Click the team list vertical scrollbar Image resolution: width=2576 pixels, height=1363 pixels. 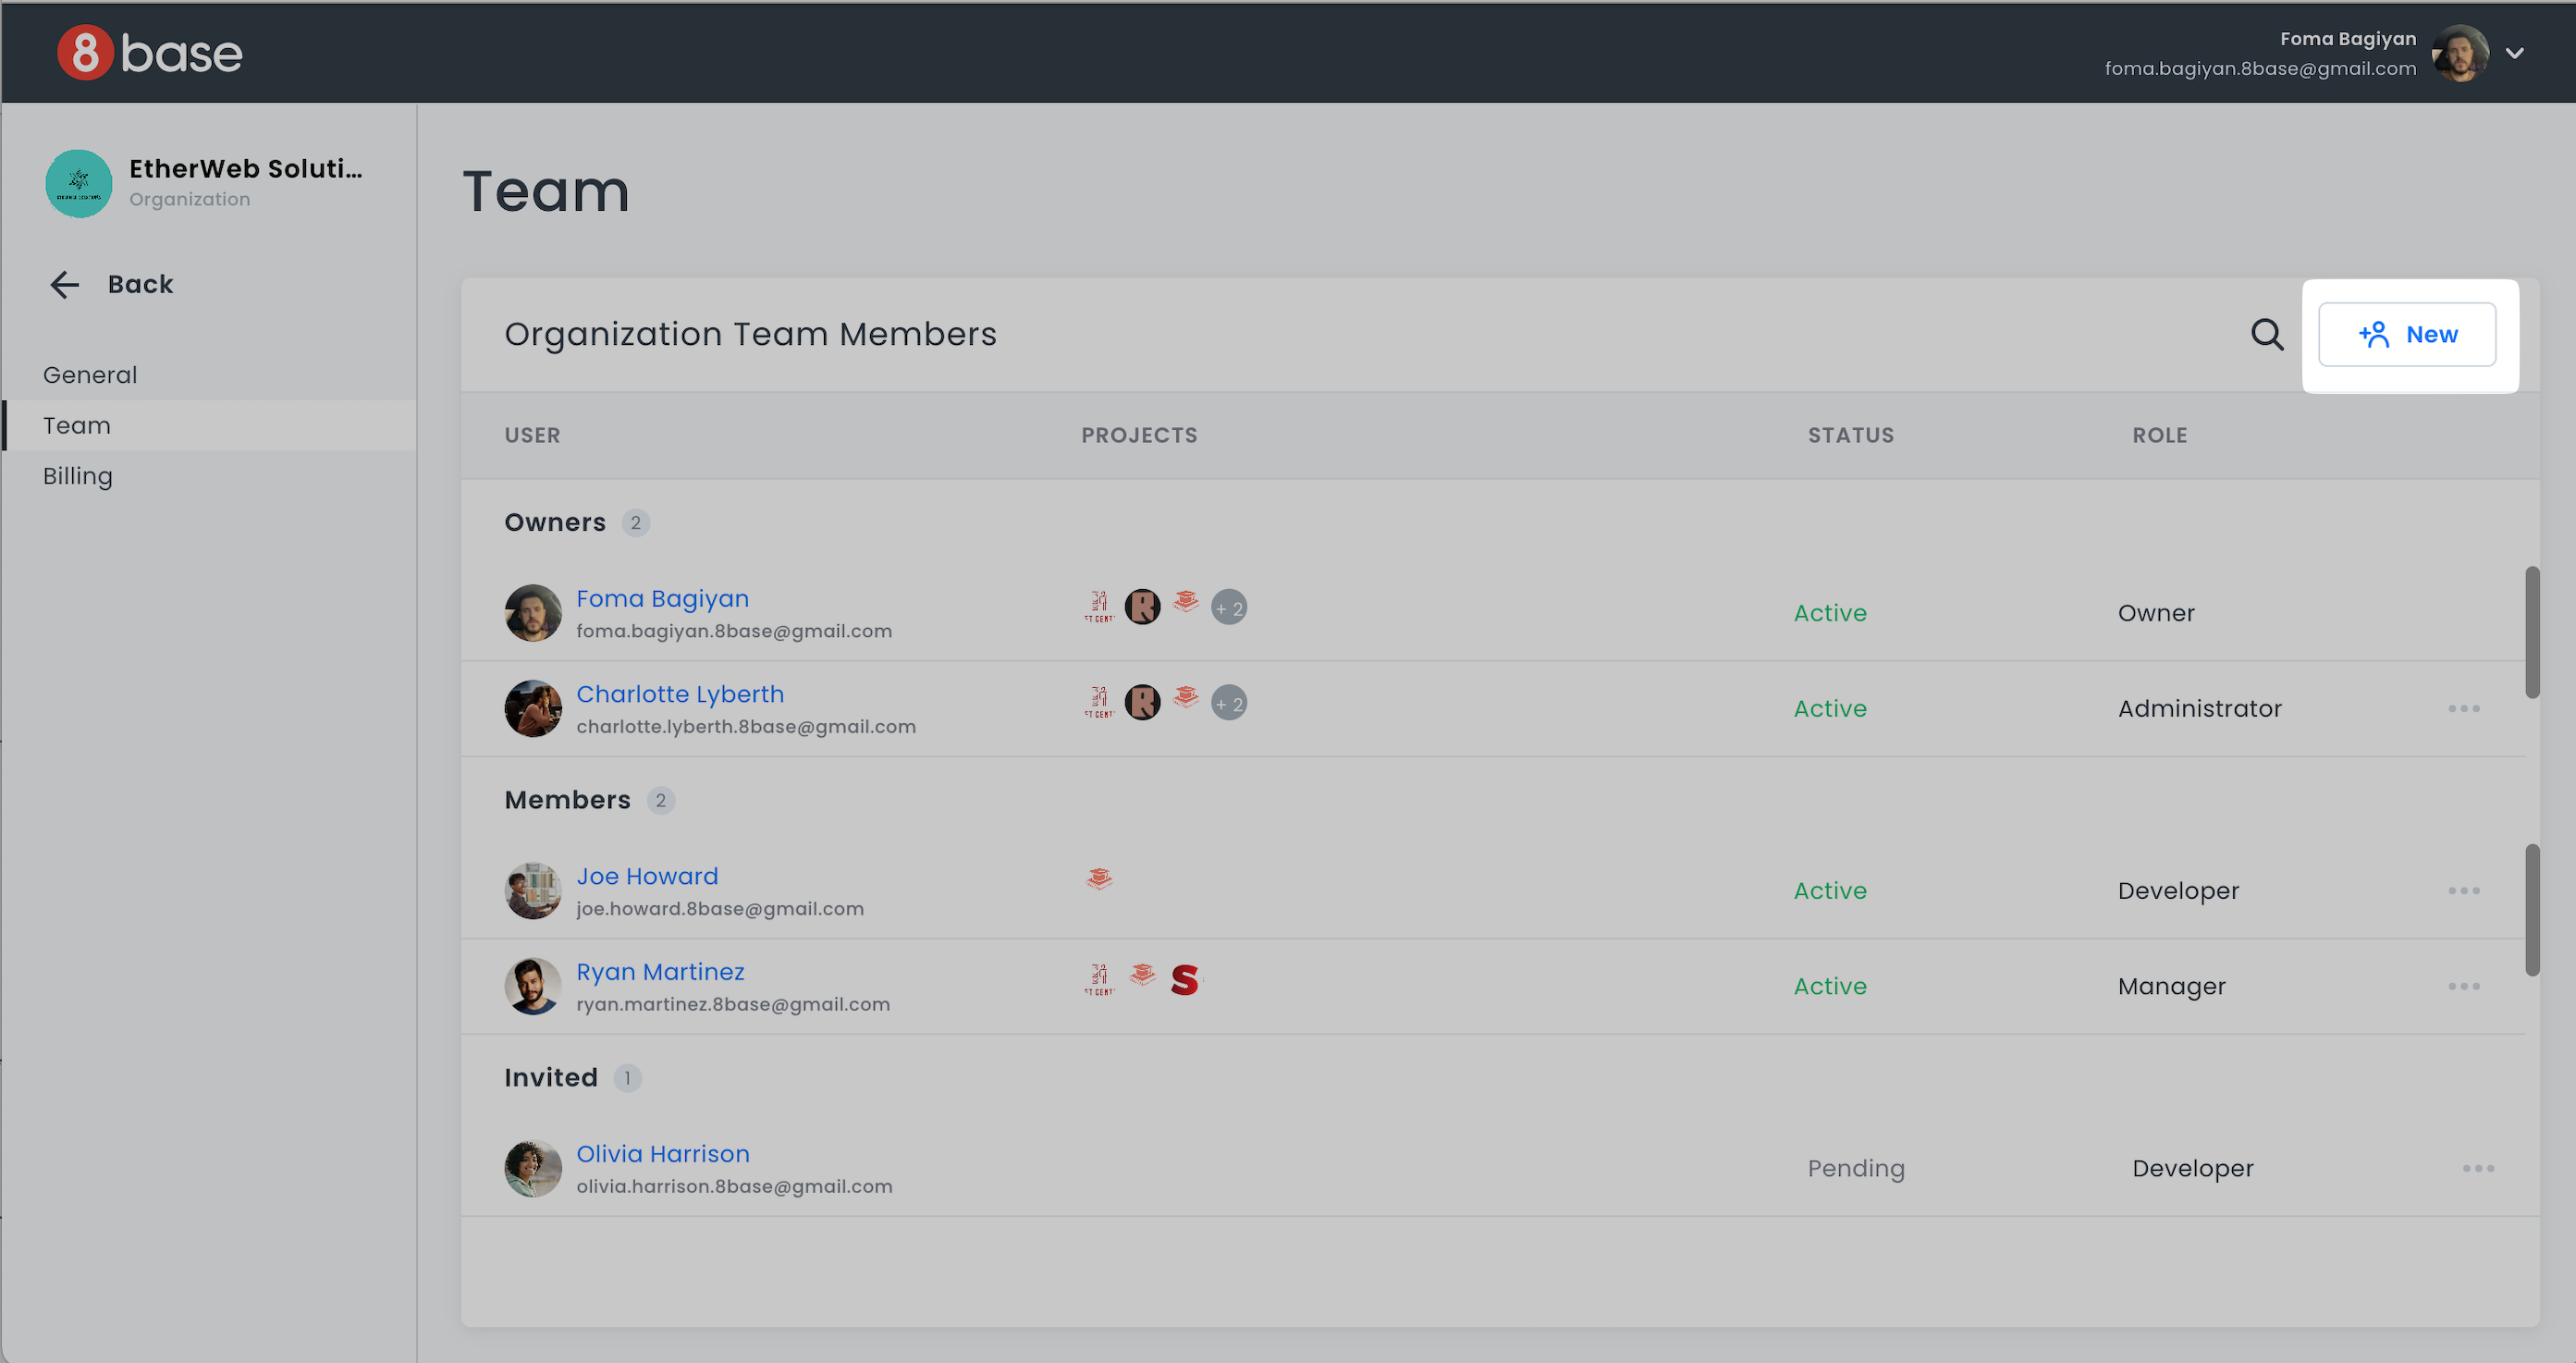click(2532, 632)
